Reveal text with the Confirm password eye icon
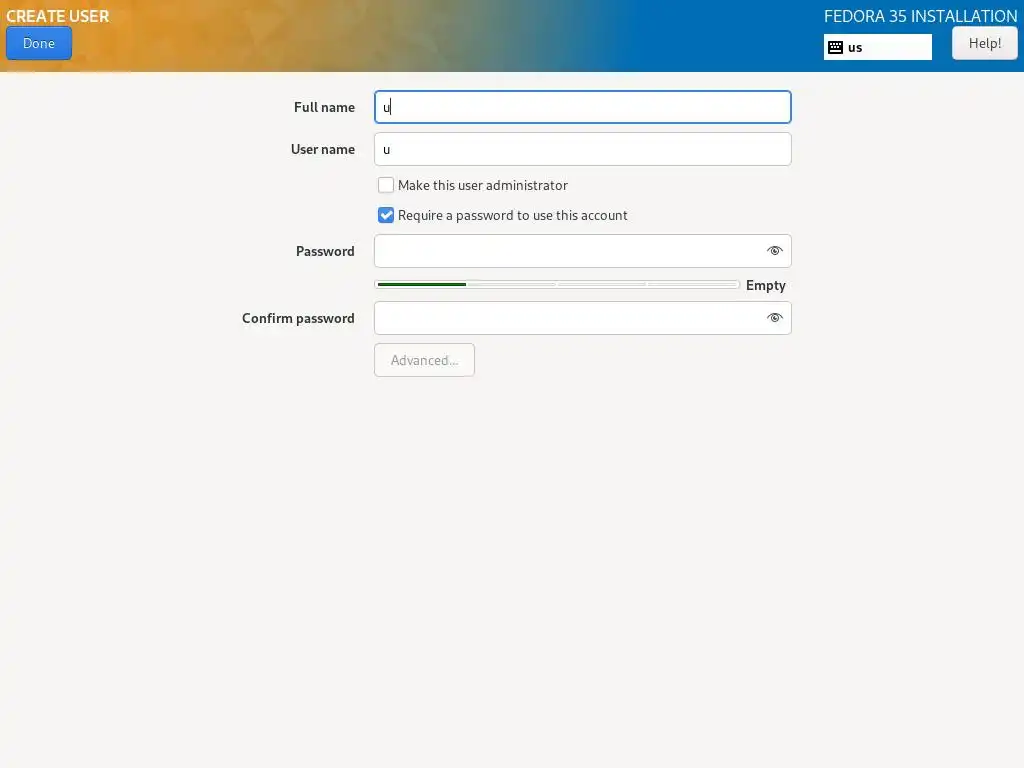The image size is (1024, 768). click(775, 318)
